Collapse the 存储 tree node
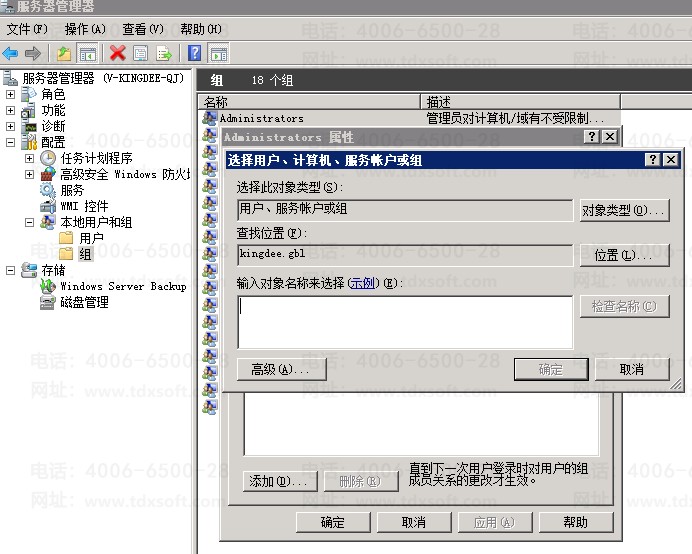 pos(11,270)
